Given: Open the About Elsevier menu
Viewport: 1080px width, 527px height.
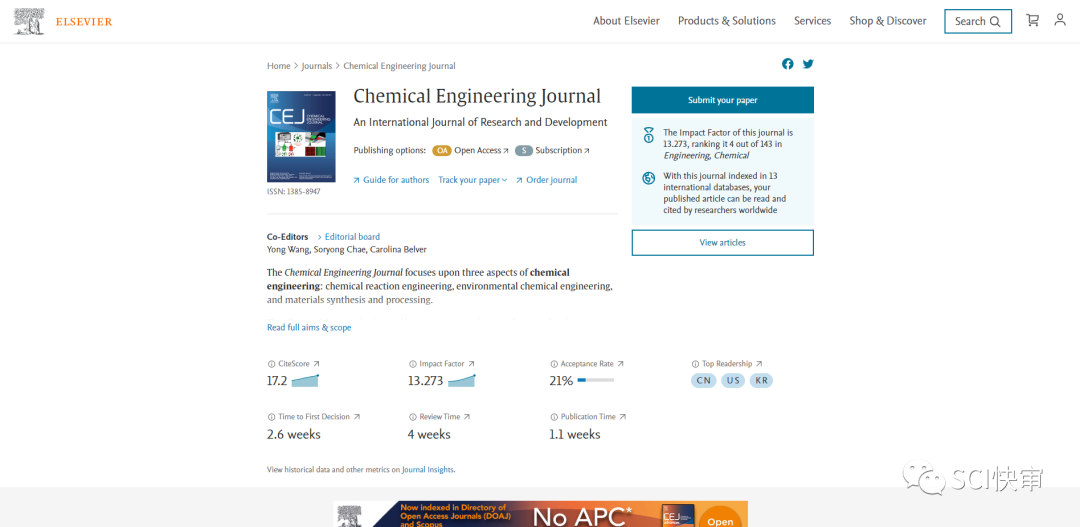Looking at the screenshot, I should (x=626, y=21).
